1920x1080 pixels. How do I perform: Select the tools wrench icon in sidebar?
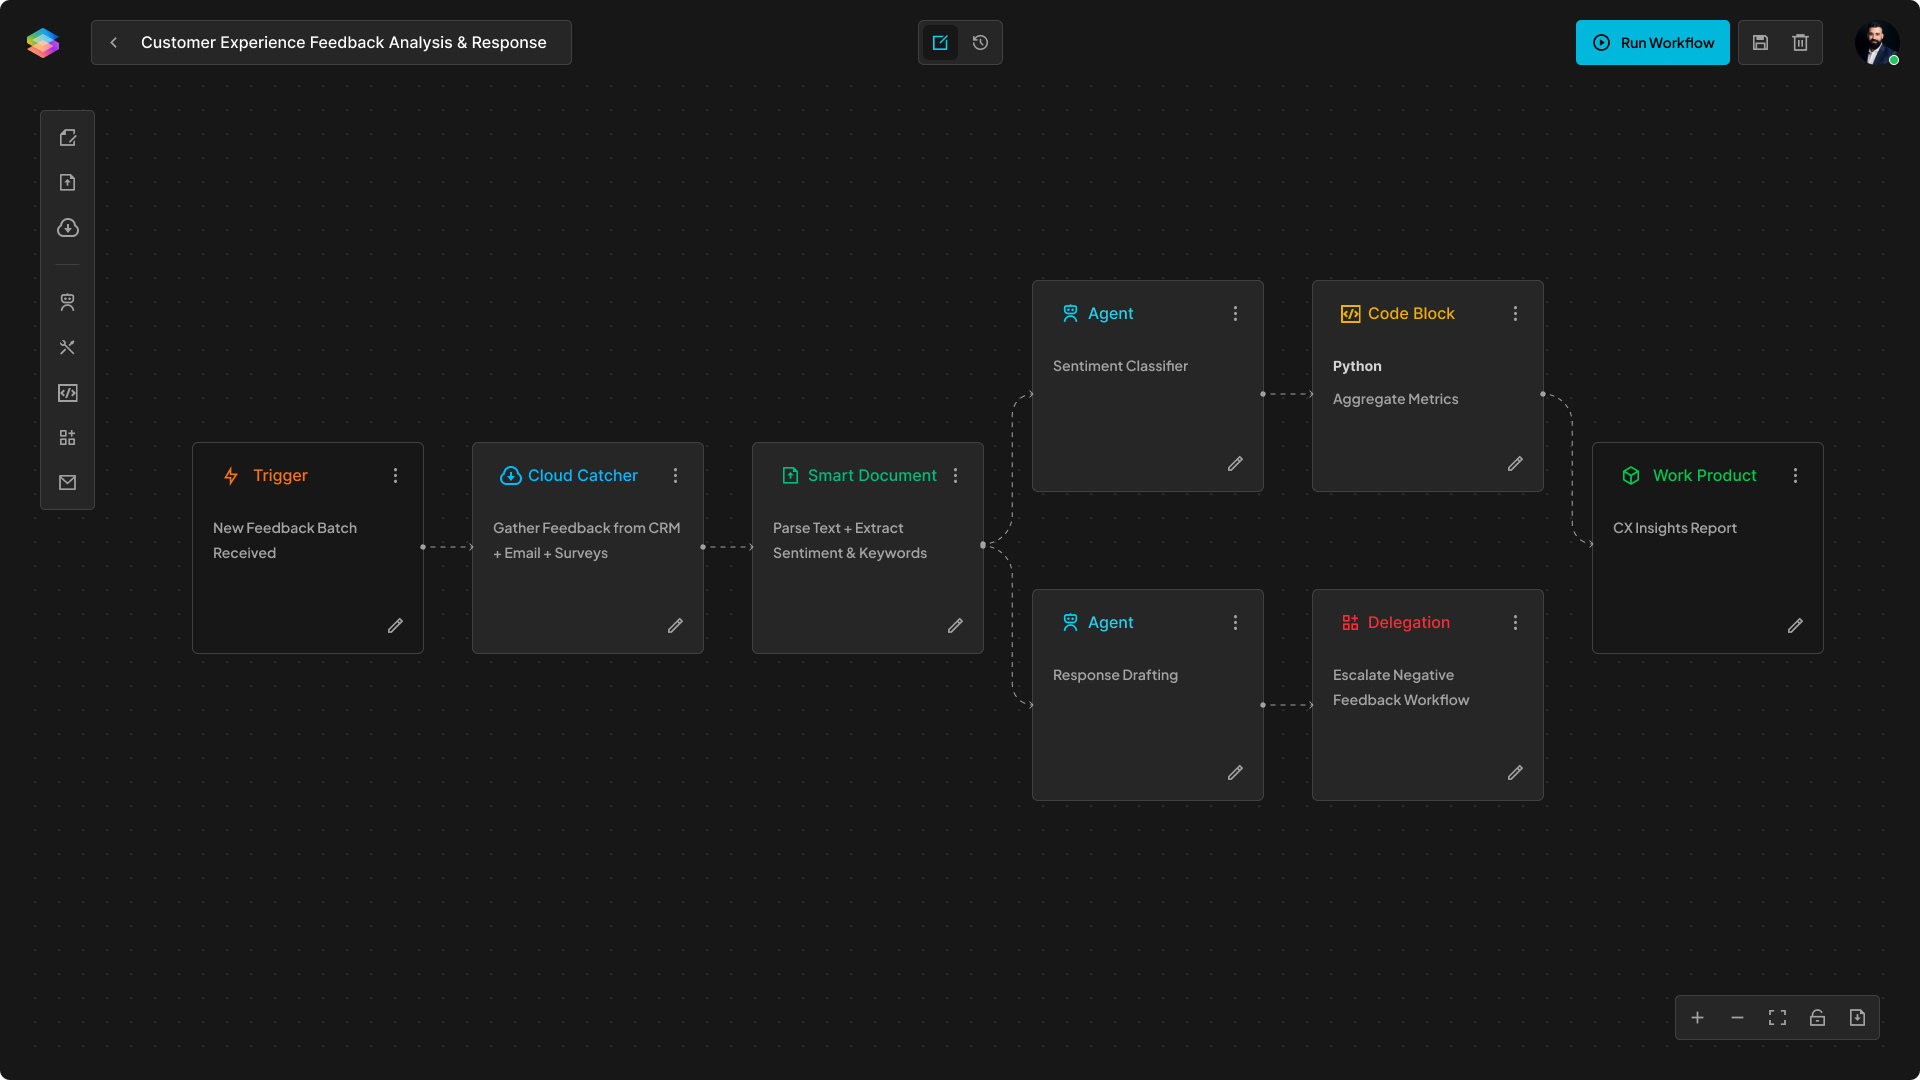pos(67,347)
